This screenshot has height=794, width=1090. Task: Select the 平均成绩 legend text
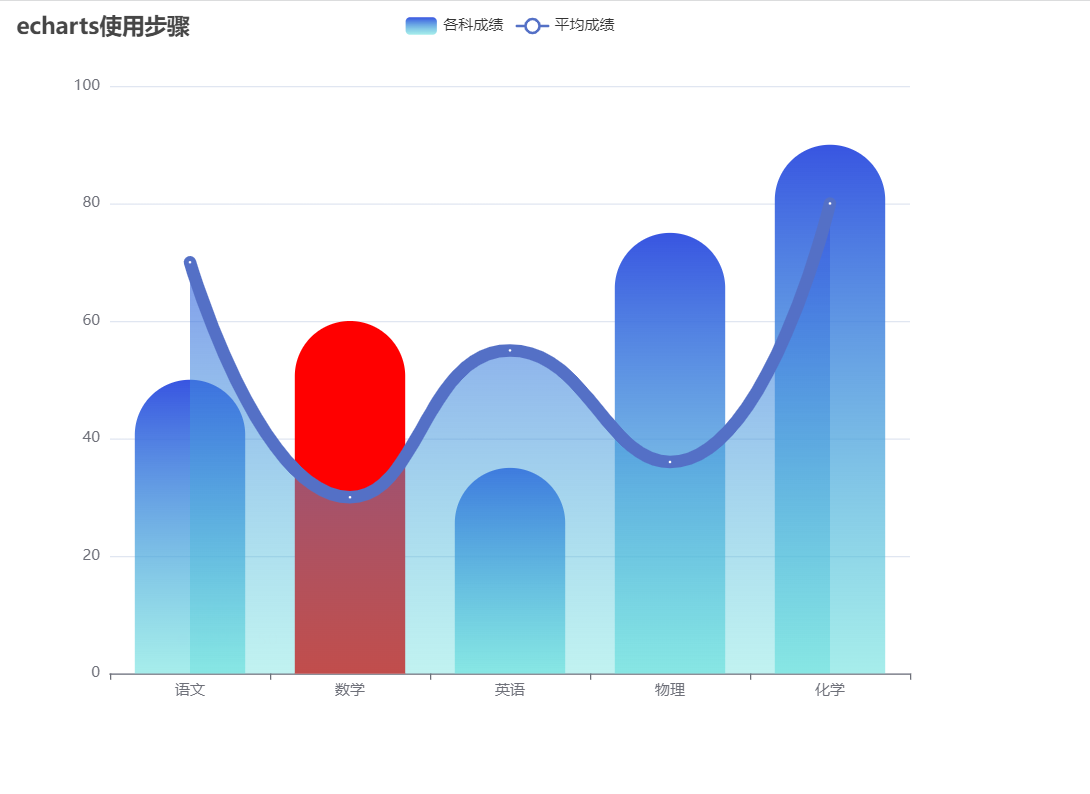click(583, 24)
